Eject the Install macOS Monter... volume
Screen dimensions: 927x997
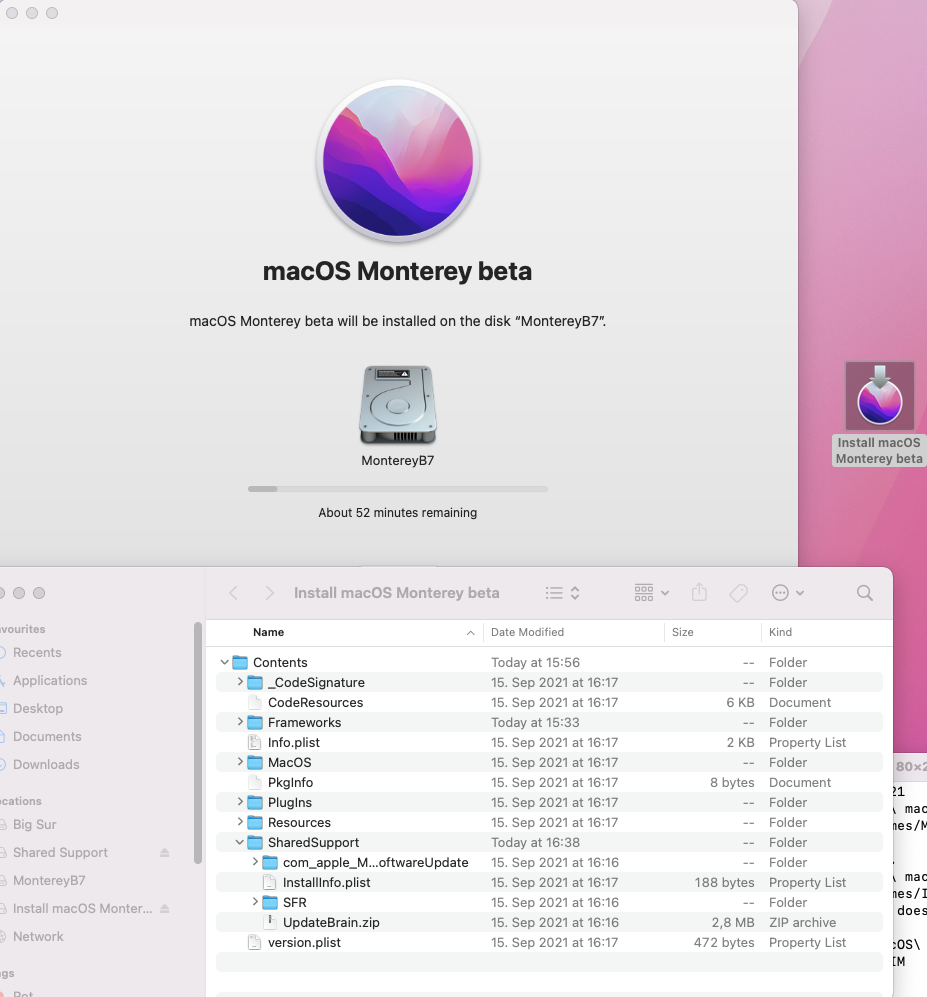point(165,909)
